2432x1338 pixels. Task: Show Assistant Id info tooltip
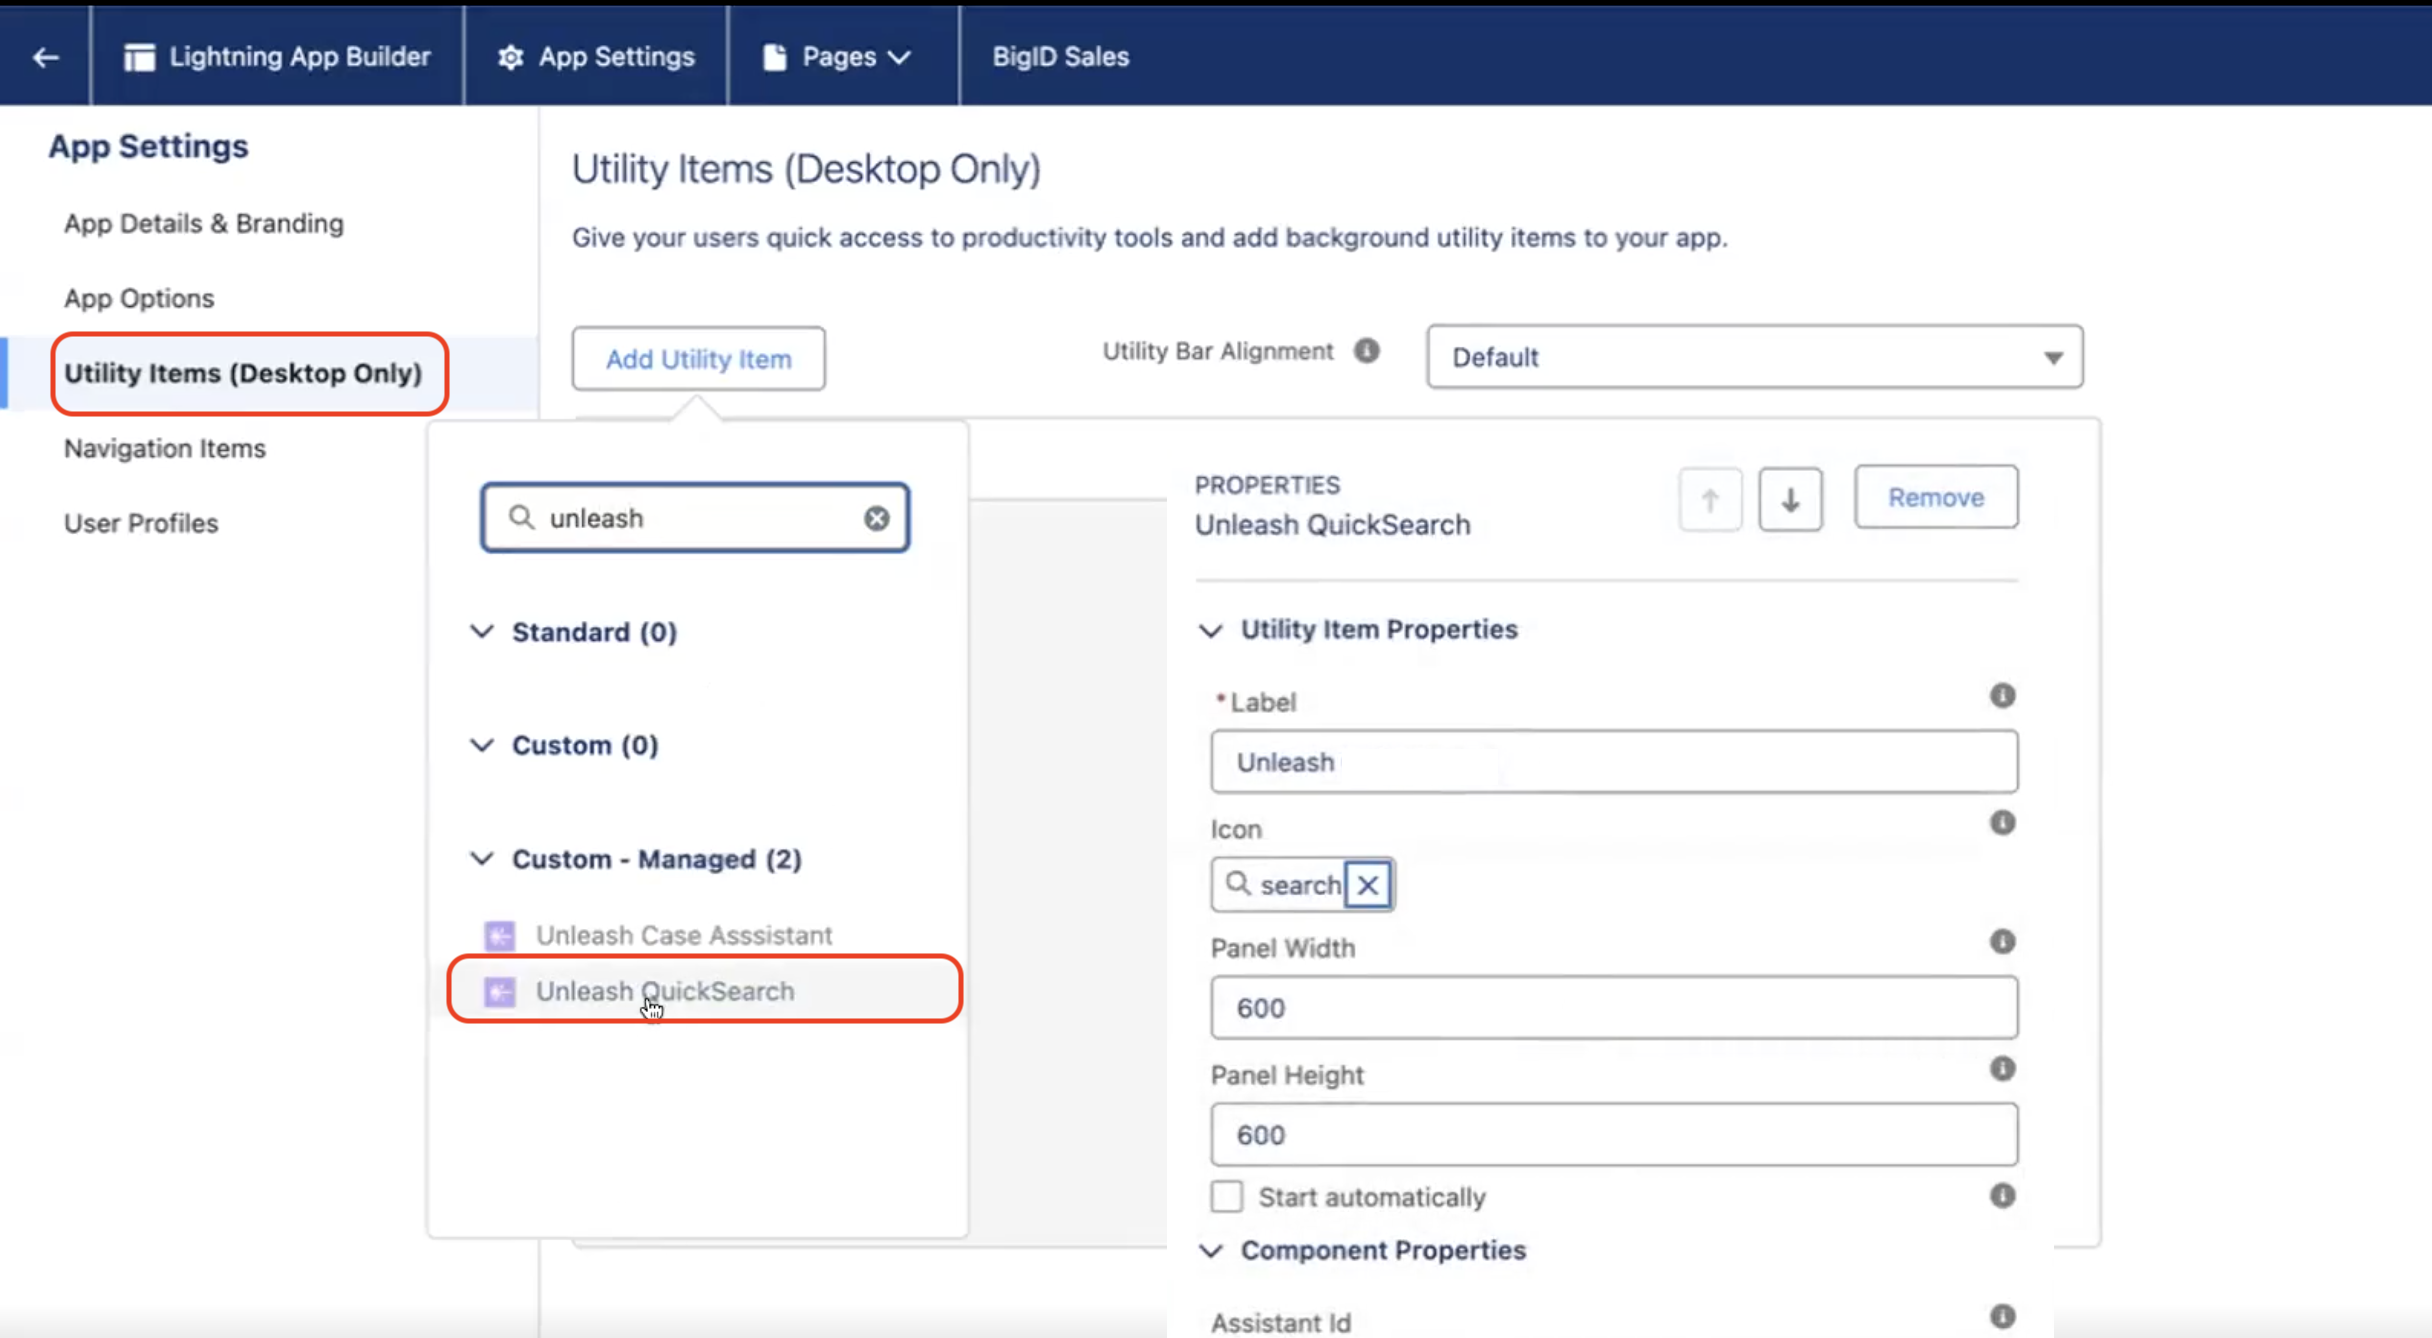pyautogui.click(x=2002, y=1317)
